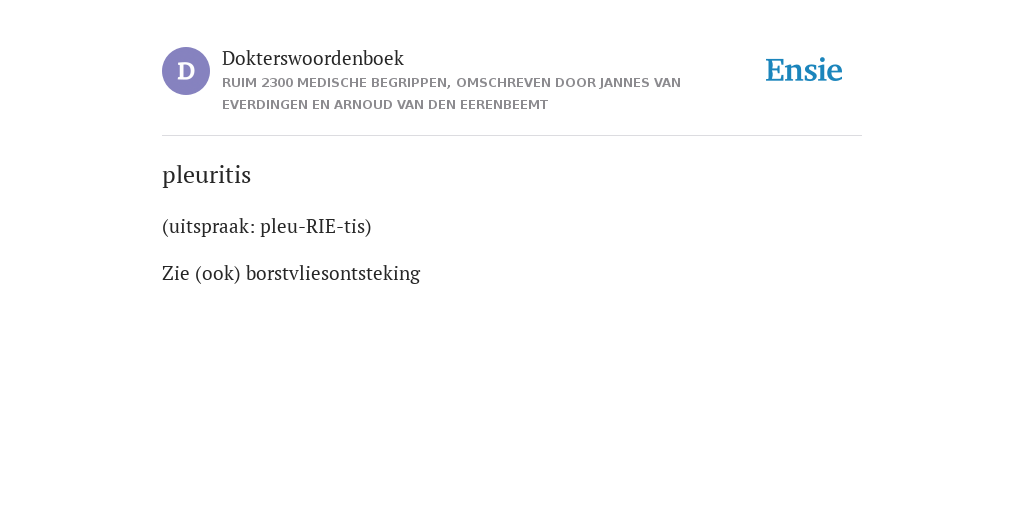Open the Dokterswoordenboek title link
This screenshot has width=1024, height=512.
[x=313, y=58]
